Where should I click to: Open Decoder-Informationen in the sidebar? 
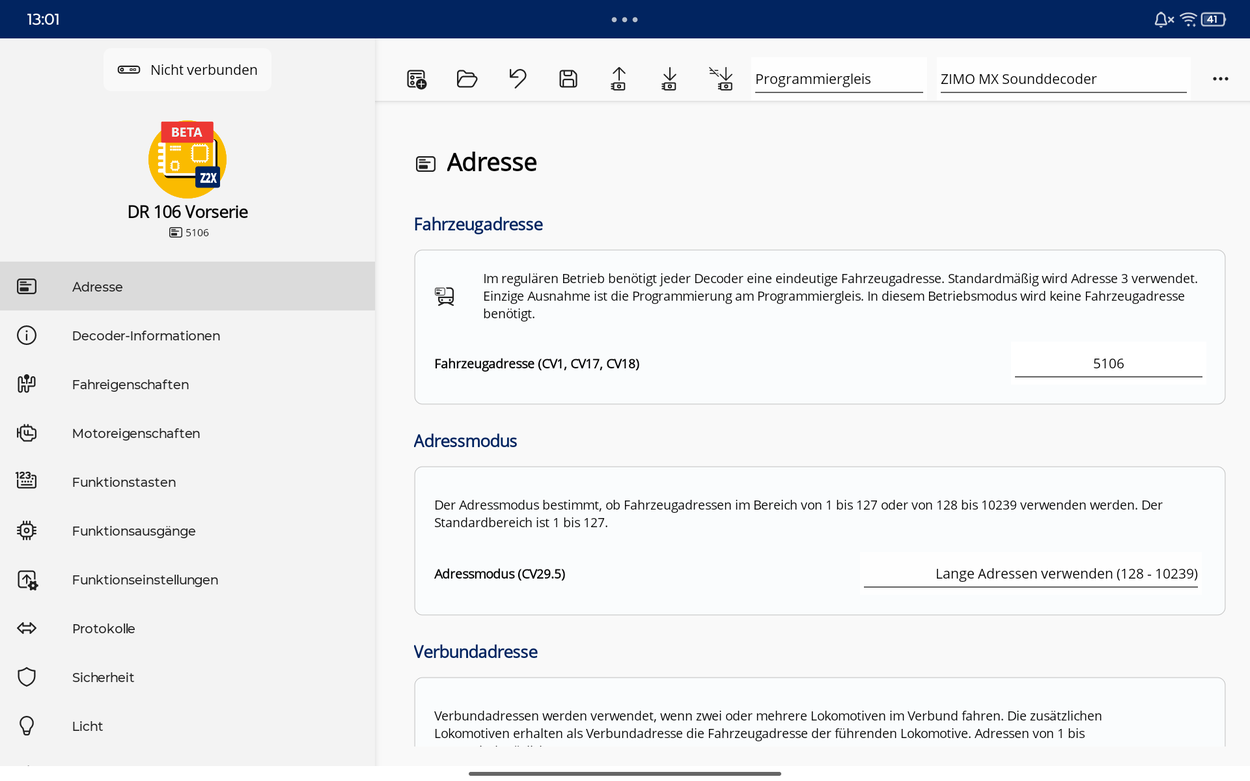(146, 336)
